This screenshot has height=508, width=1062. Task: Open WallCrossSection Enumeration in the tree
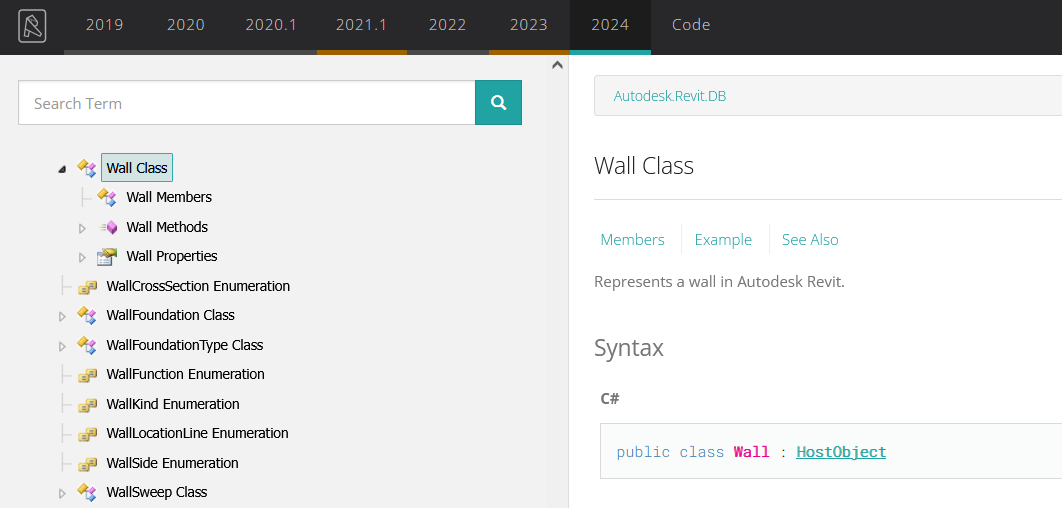point(198,286)
